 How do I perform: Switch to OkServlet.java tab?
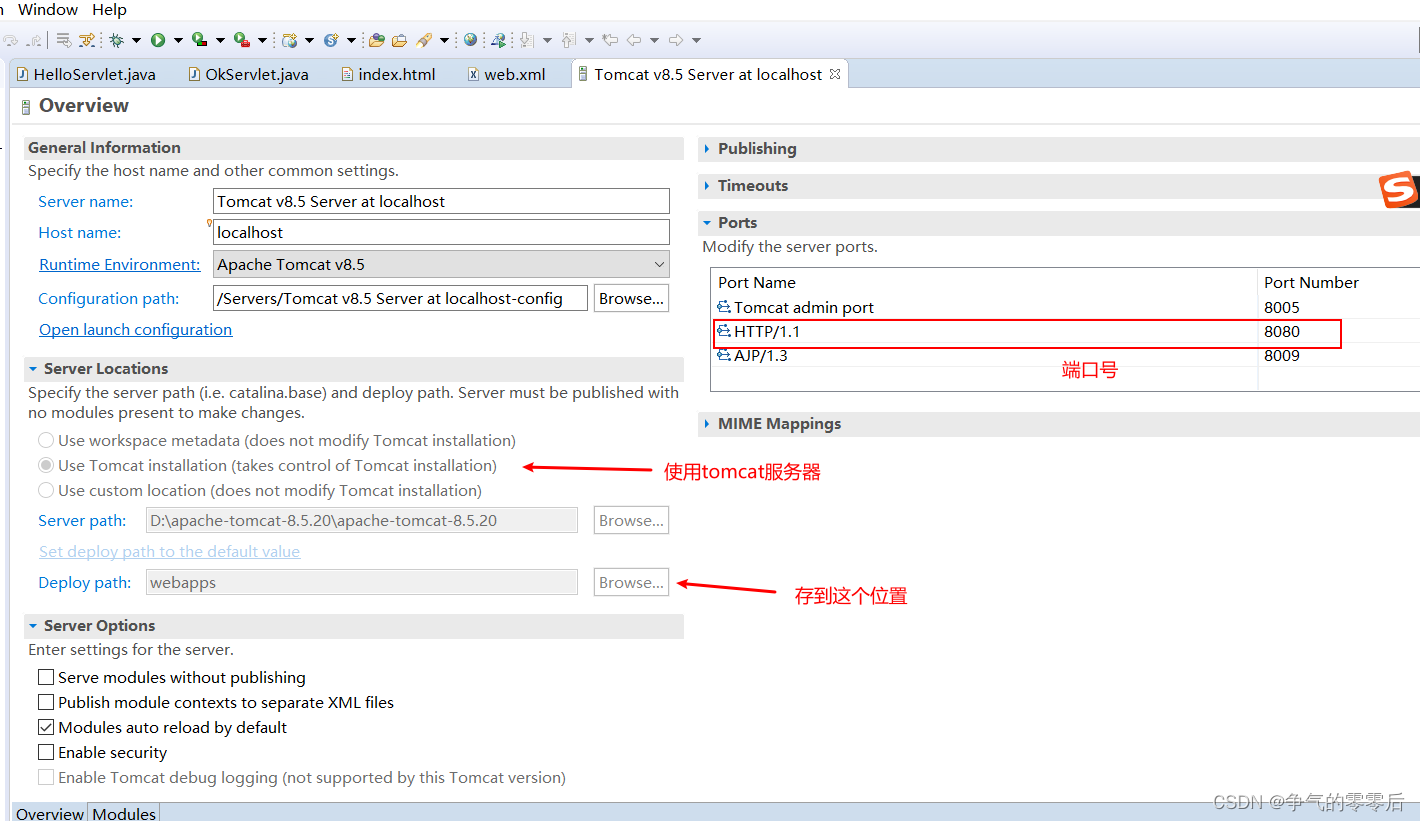[249, 74]
